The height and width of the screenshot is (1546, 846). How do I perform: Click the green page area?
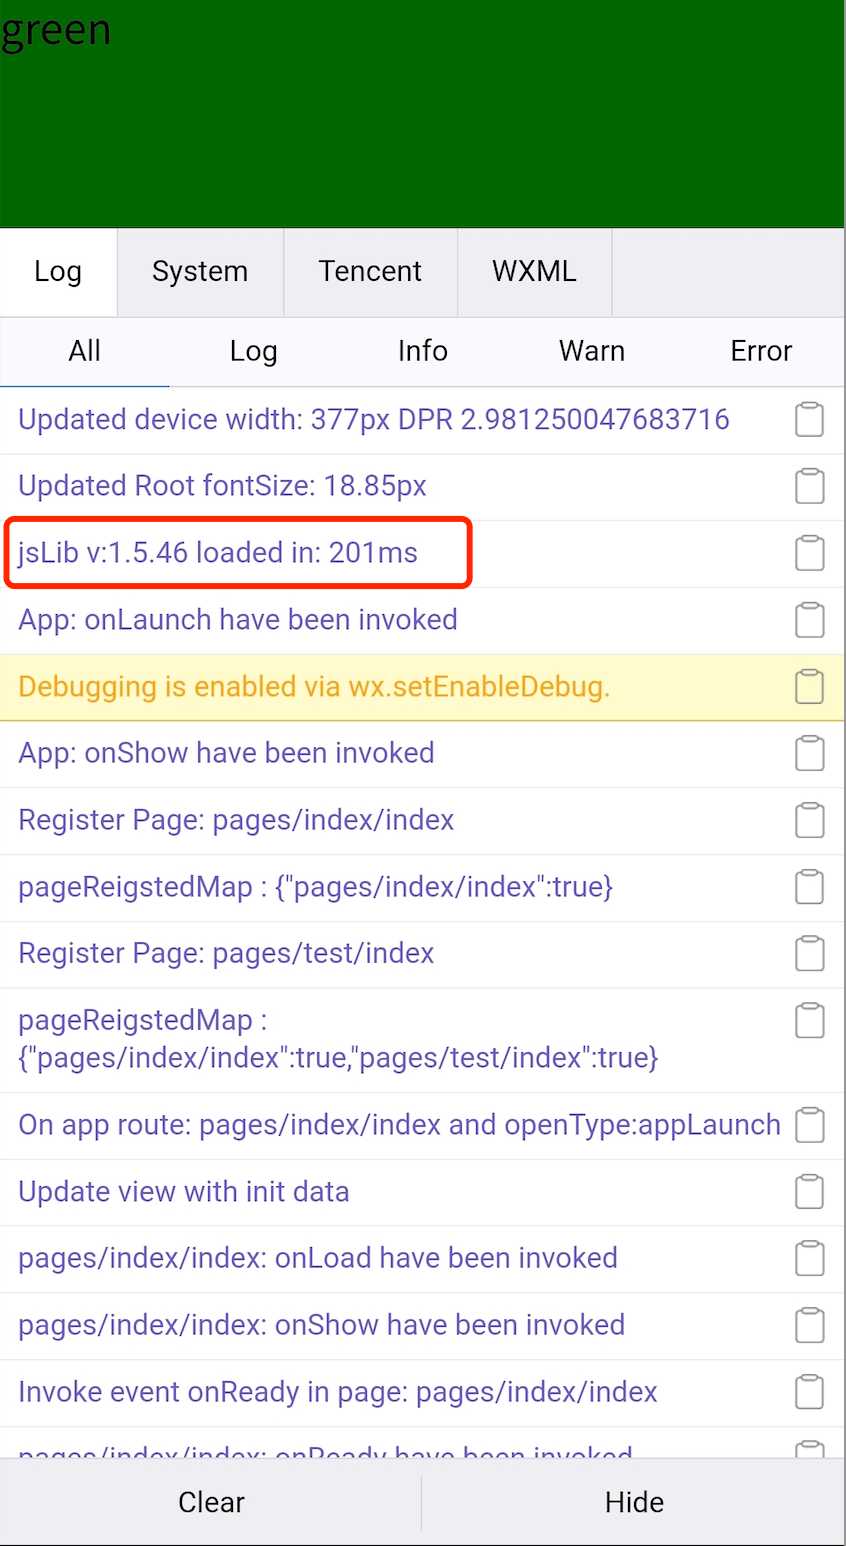[x=422, y=120]
